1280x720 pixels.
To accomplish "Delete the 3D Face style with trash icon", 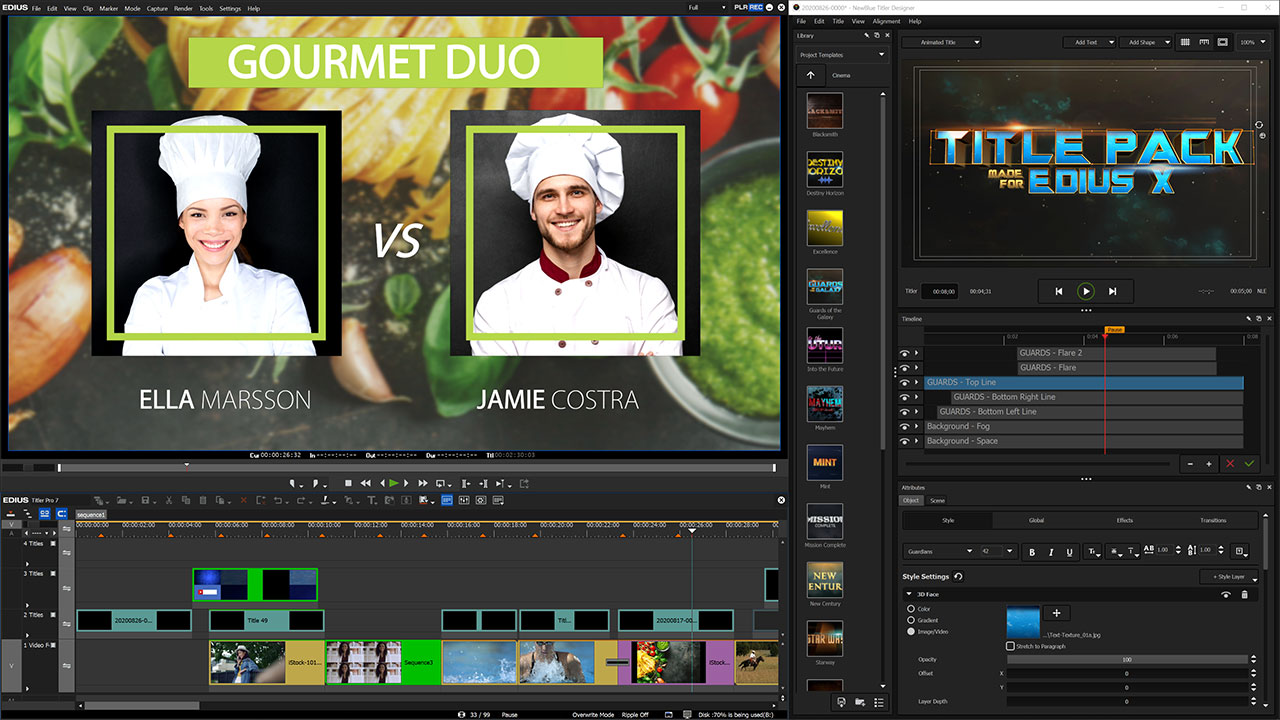I will (1245, 594).
